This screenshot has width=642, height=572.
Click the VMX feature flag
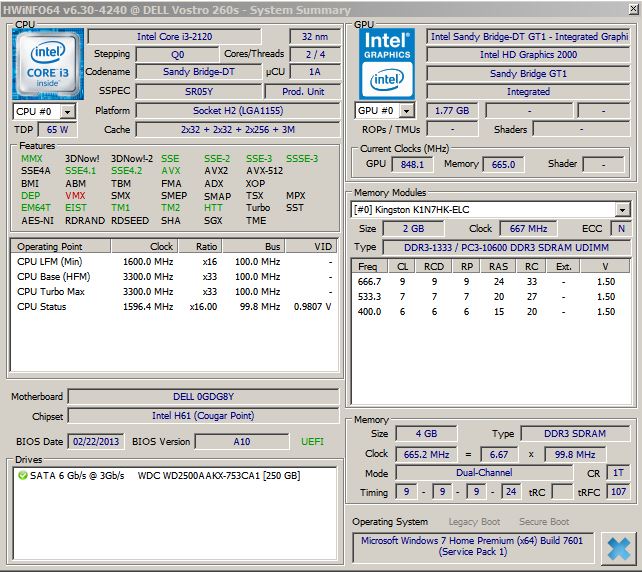(x=75, y=196)
